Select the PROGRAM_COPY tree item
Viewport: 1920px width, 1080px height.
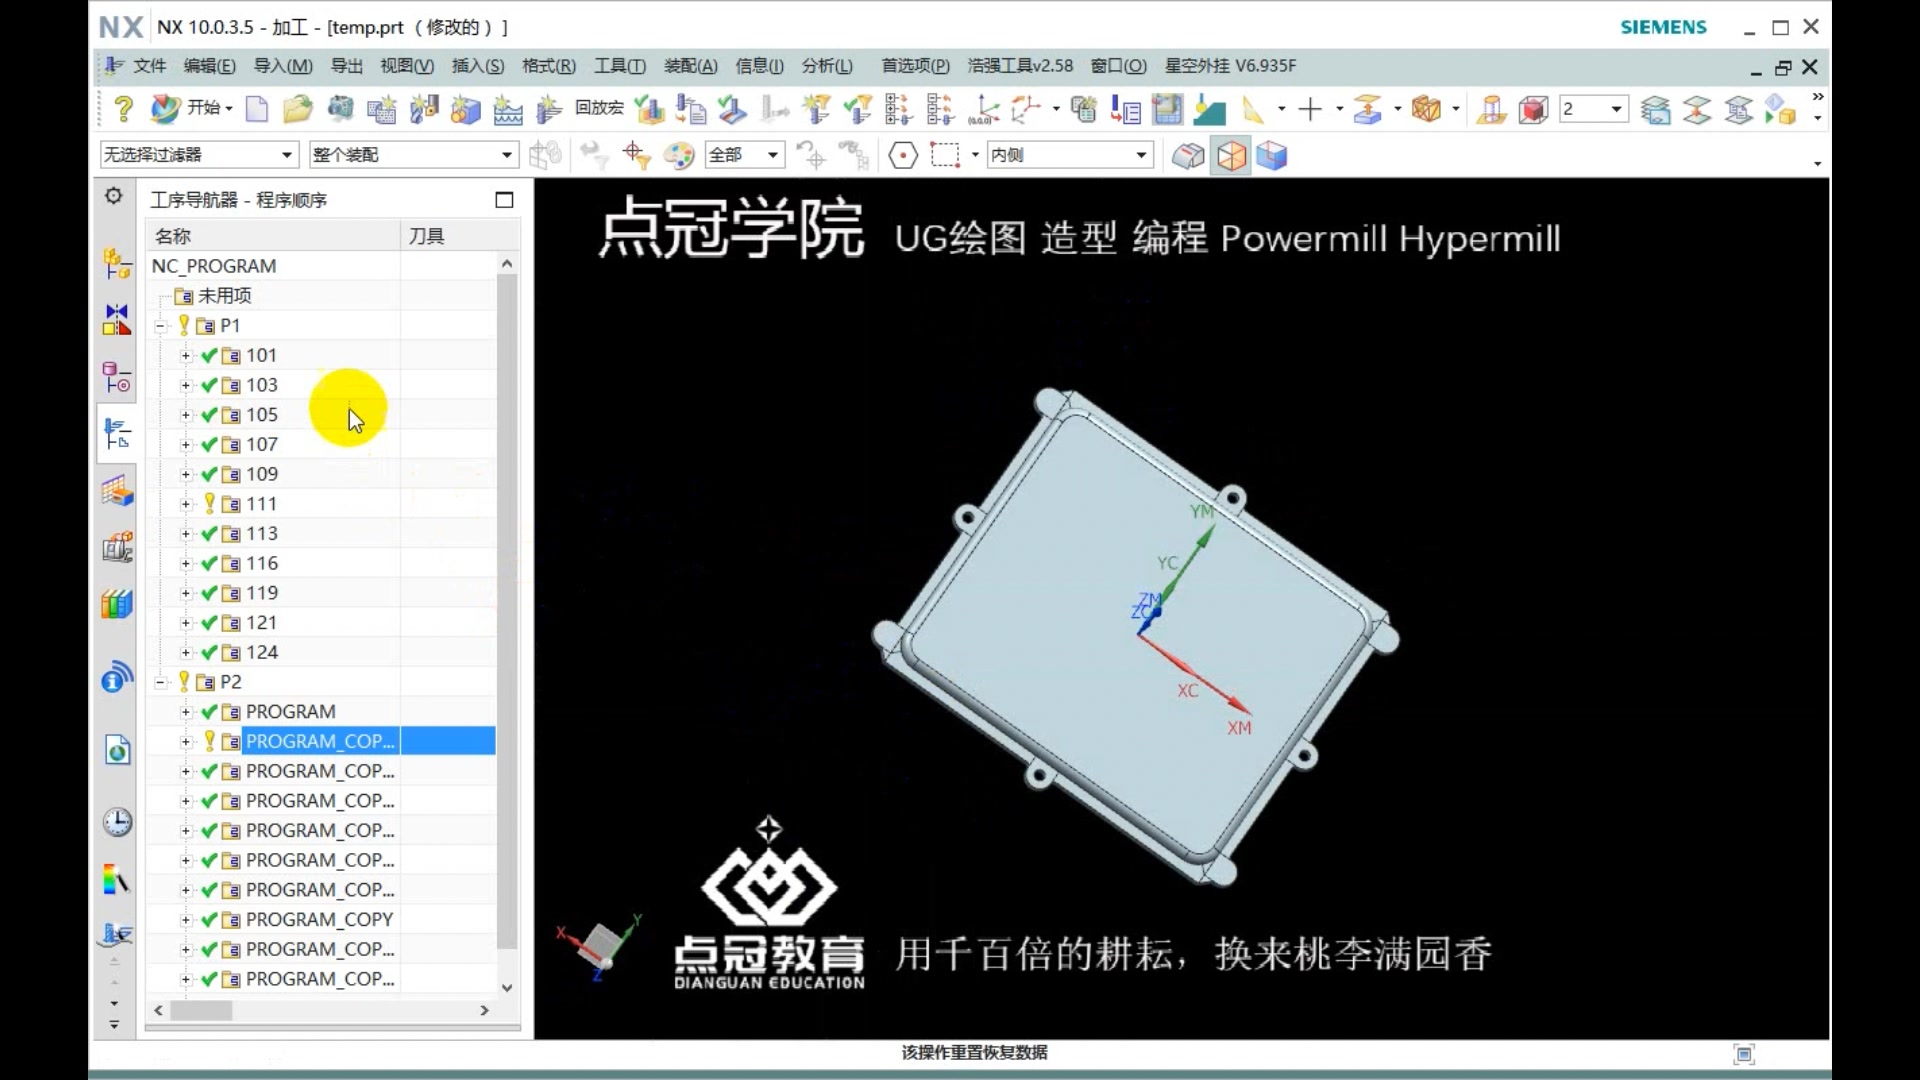[x=319, y=919]
